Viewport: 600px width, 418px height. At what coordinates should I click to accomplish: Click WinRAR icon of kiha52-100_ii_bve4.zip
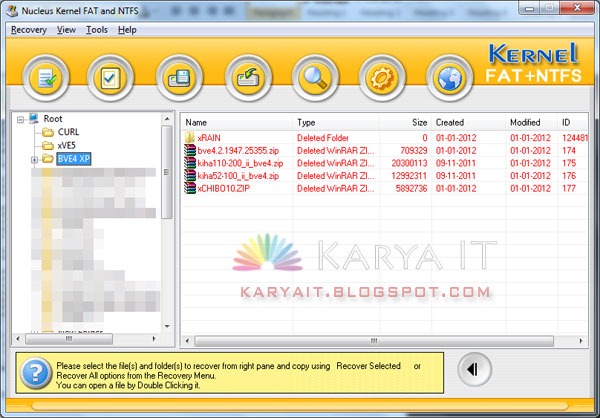190,175
